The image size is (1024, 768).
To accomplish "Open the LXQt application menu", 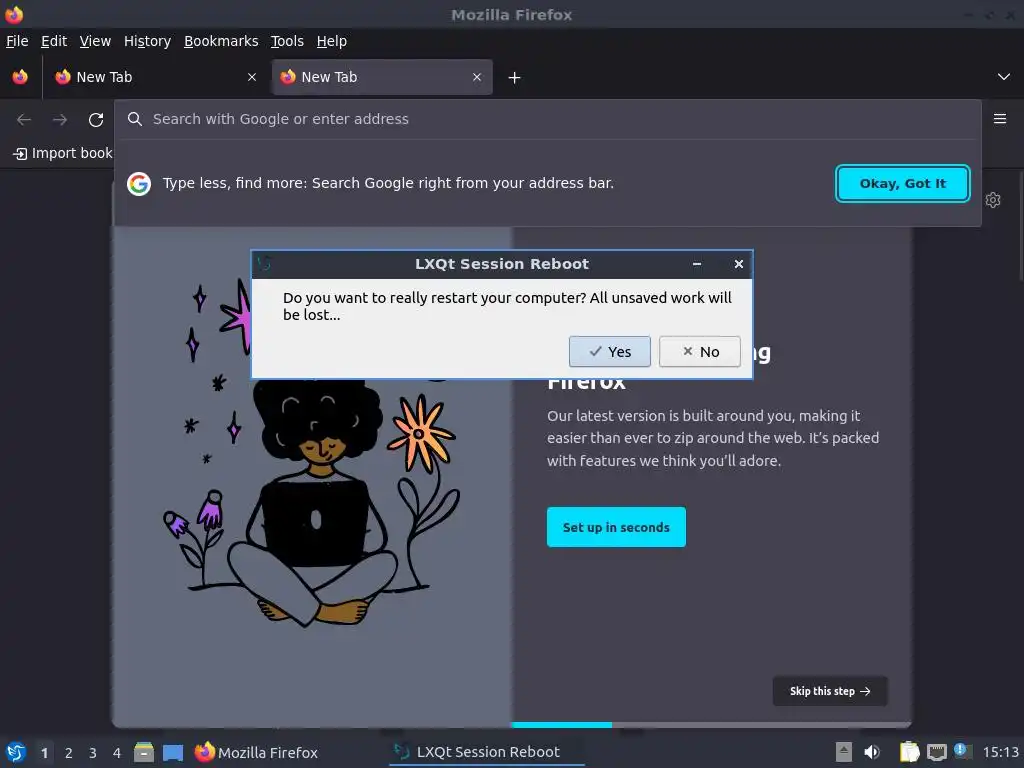I will [x=16, y=753].
